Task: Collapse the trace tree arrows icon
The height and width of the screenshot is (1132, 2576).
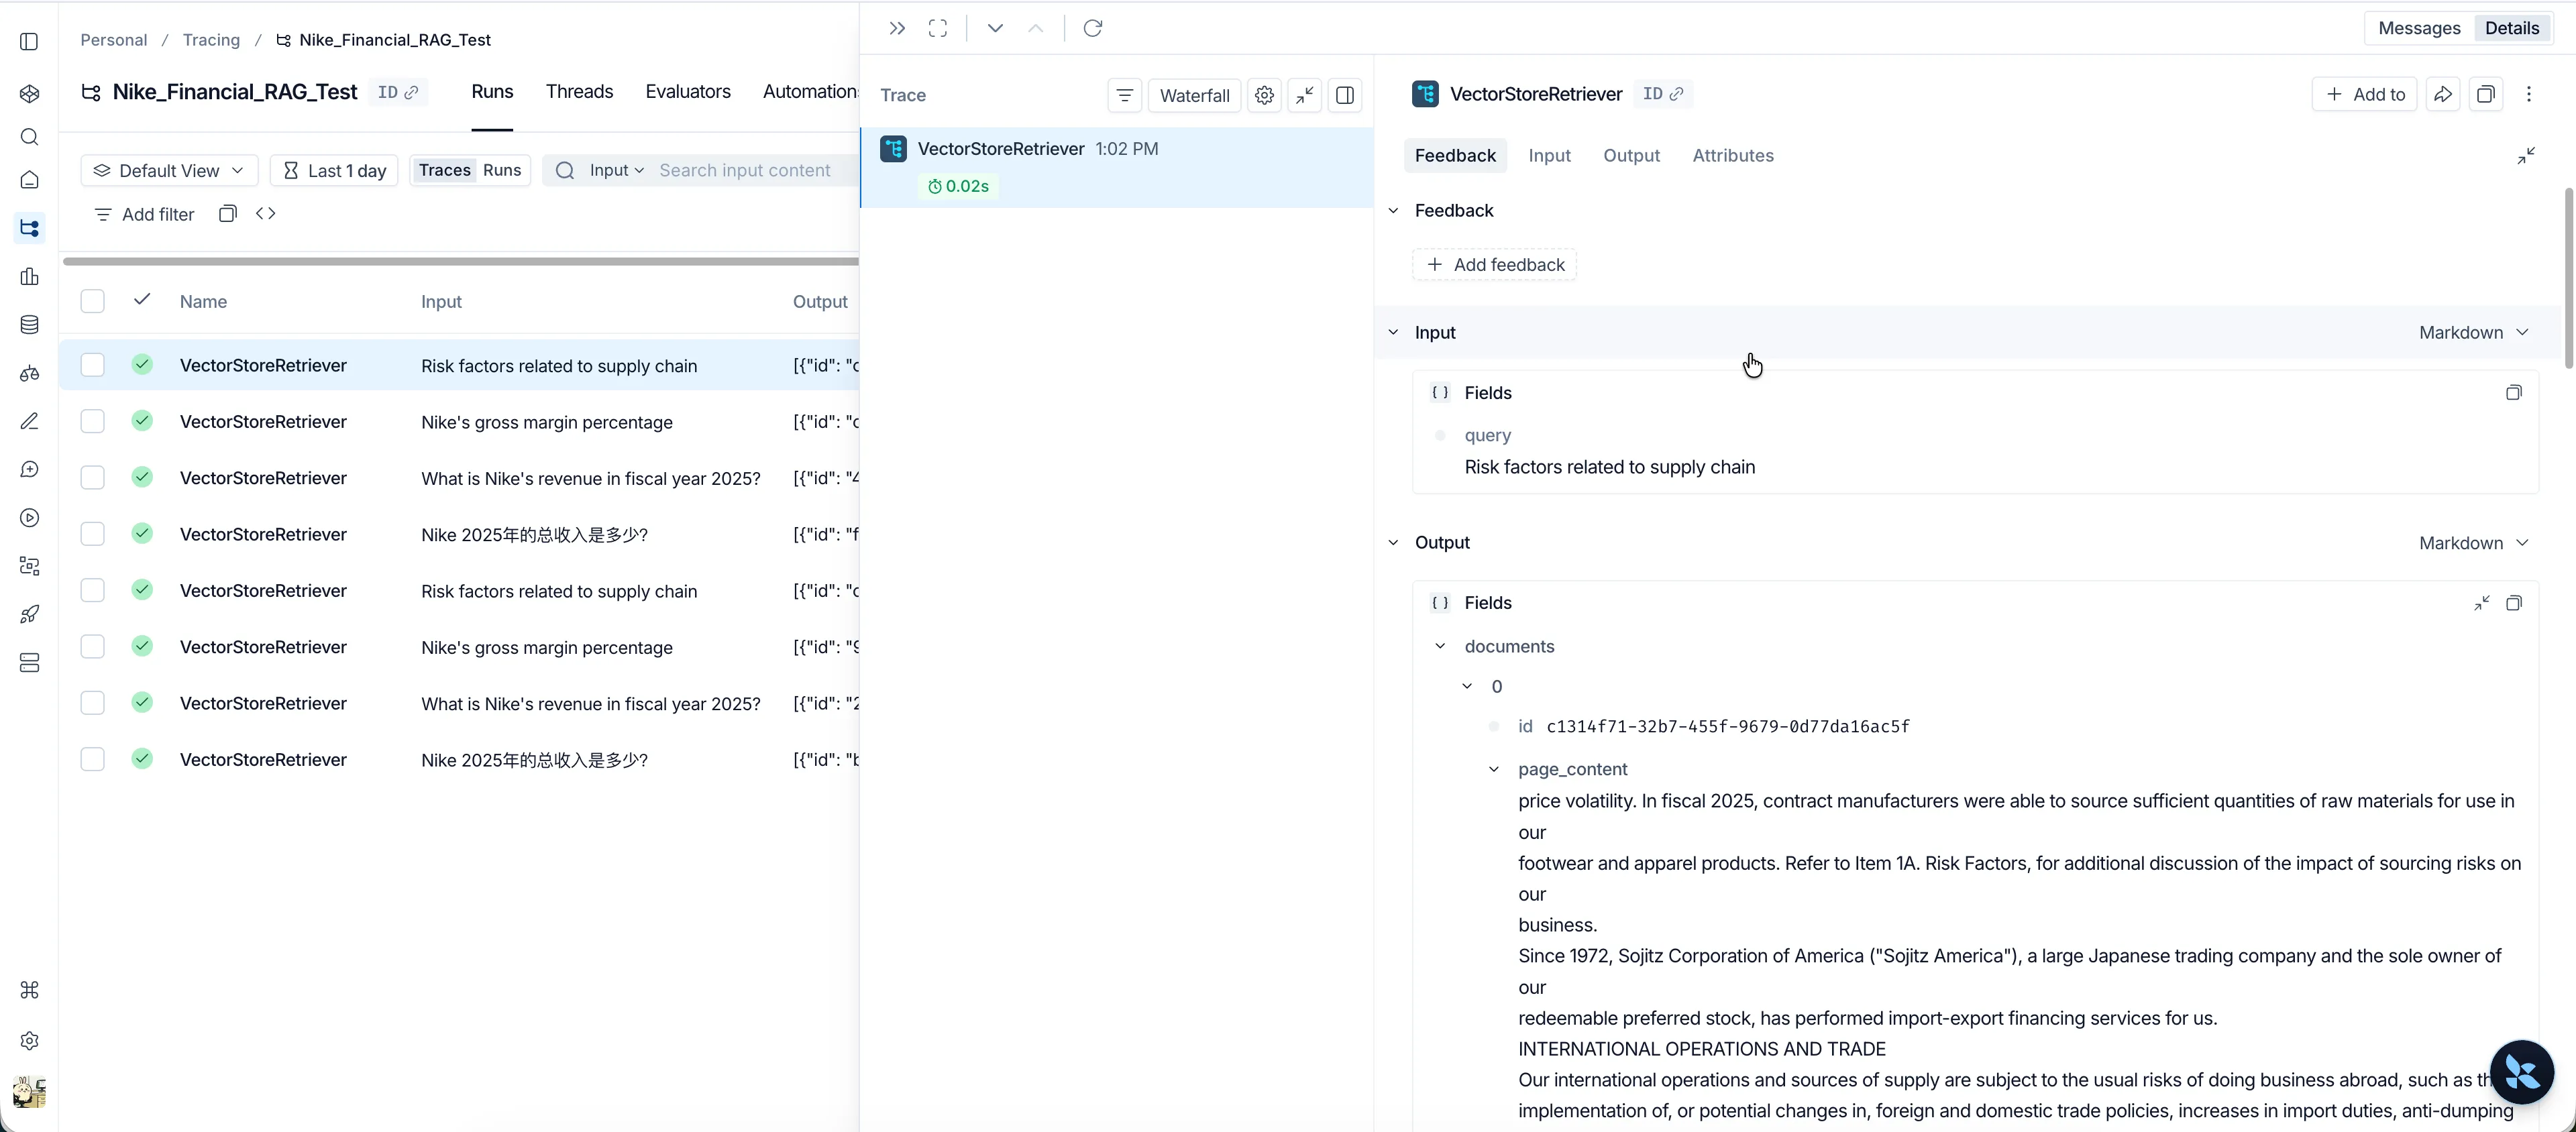Action: (x=1305, y=95)
